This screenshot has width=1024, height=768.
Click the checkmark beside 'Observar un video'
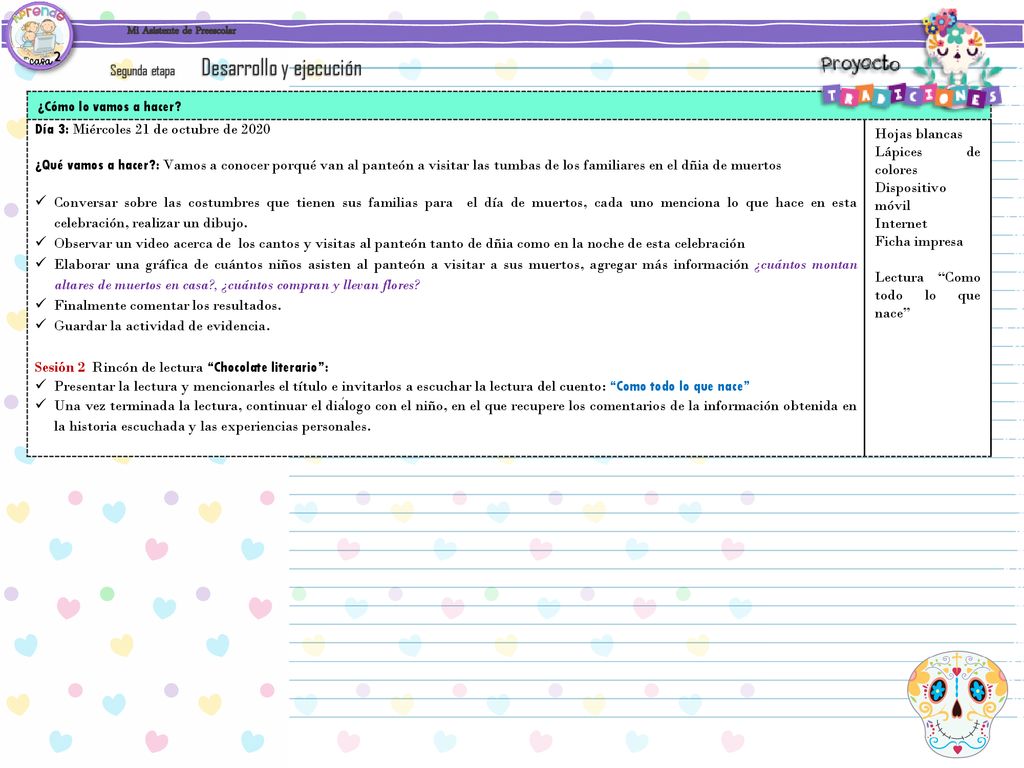click(x=41, y=242)
